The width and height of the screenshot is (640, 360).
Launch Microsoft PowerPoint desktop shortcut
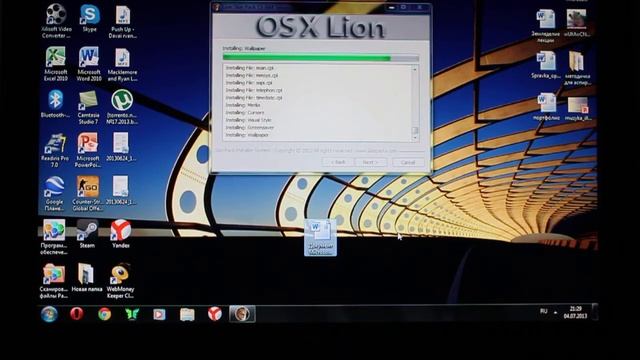coord(88,150)
